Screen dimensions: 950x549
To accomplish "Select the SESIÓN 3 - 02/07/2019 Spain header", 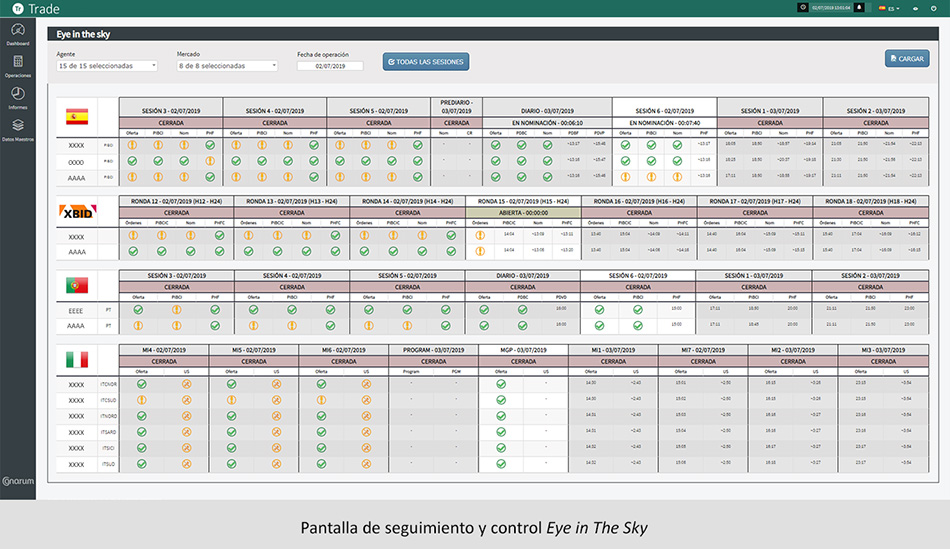I will point(170,111).
